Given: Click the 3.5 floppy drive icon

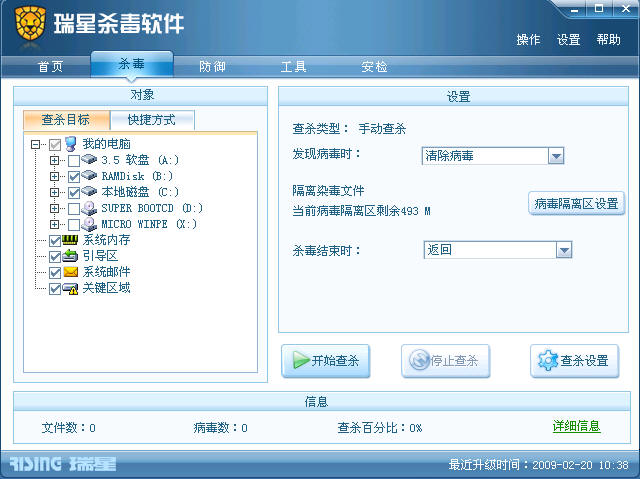Looking at the screenshot, I should point(89,159).
